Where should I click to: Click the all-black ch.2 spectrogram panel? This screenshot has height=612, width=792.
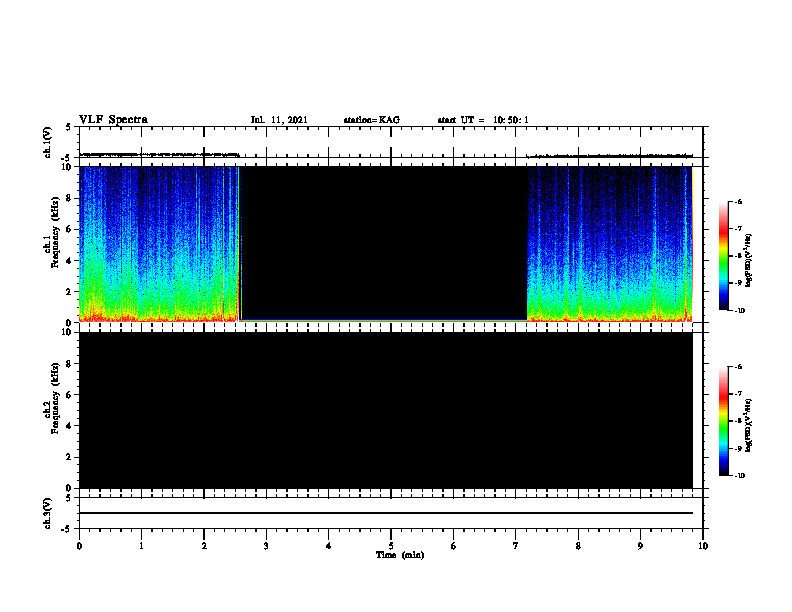tap(386, 410)
